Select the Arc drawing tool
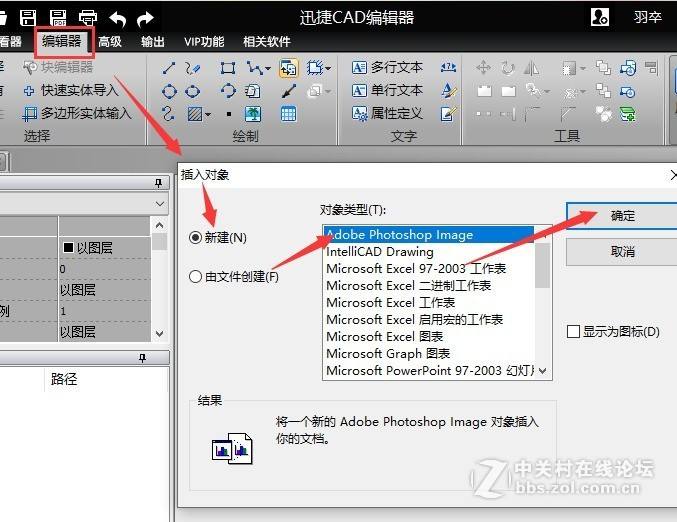Image resolution: width=677 pixels, height=522 pixels. point(228,91)
